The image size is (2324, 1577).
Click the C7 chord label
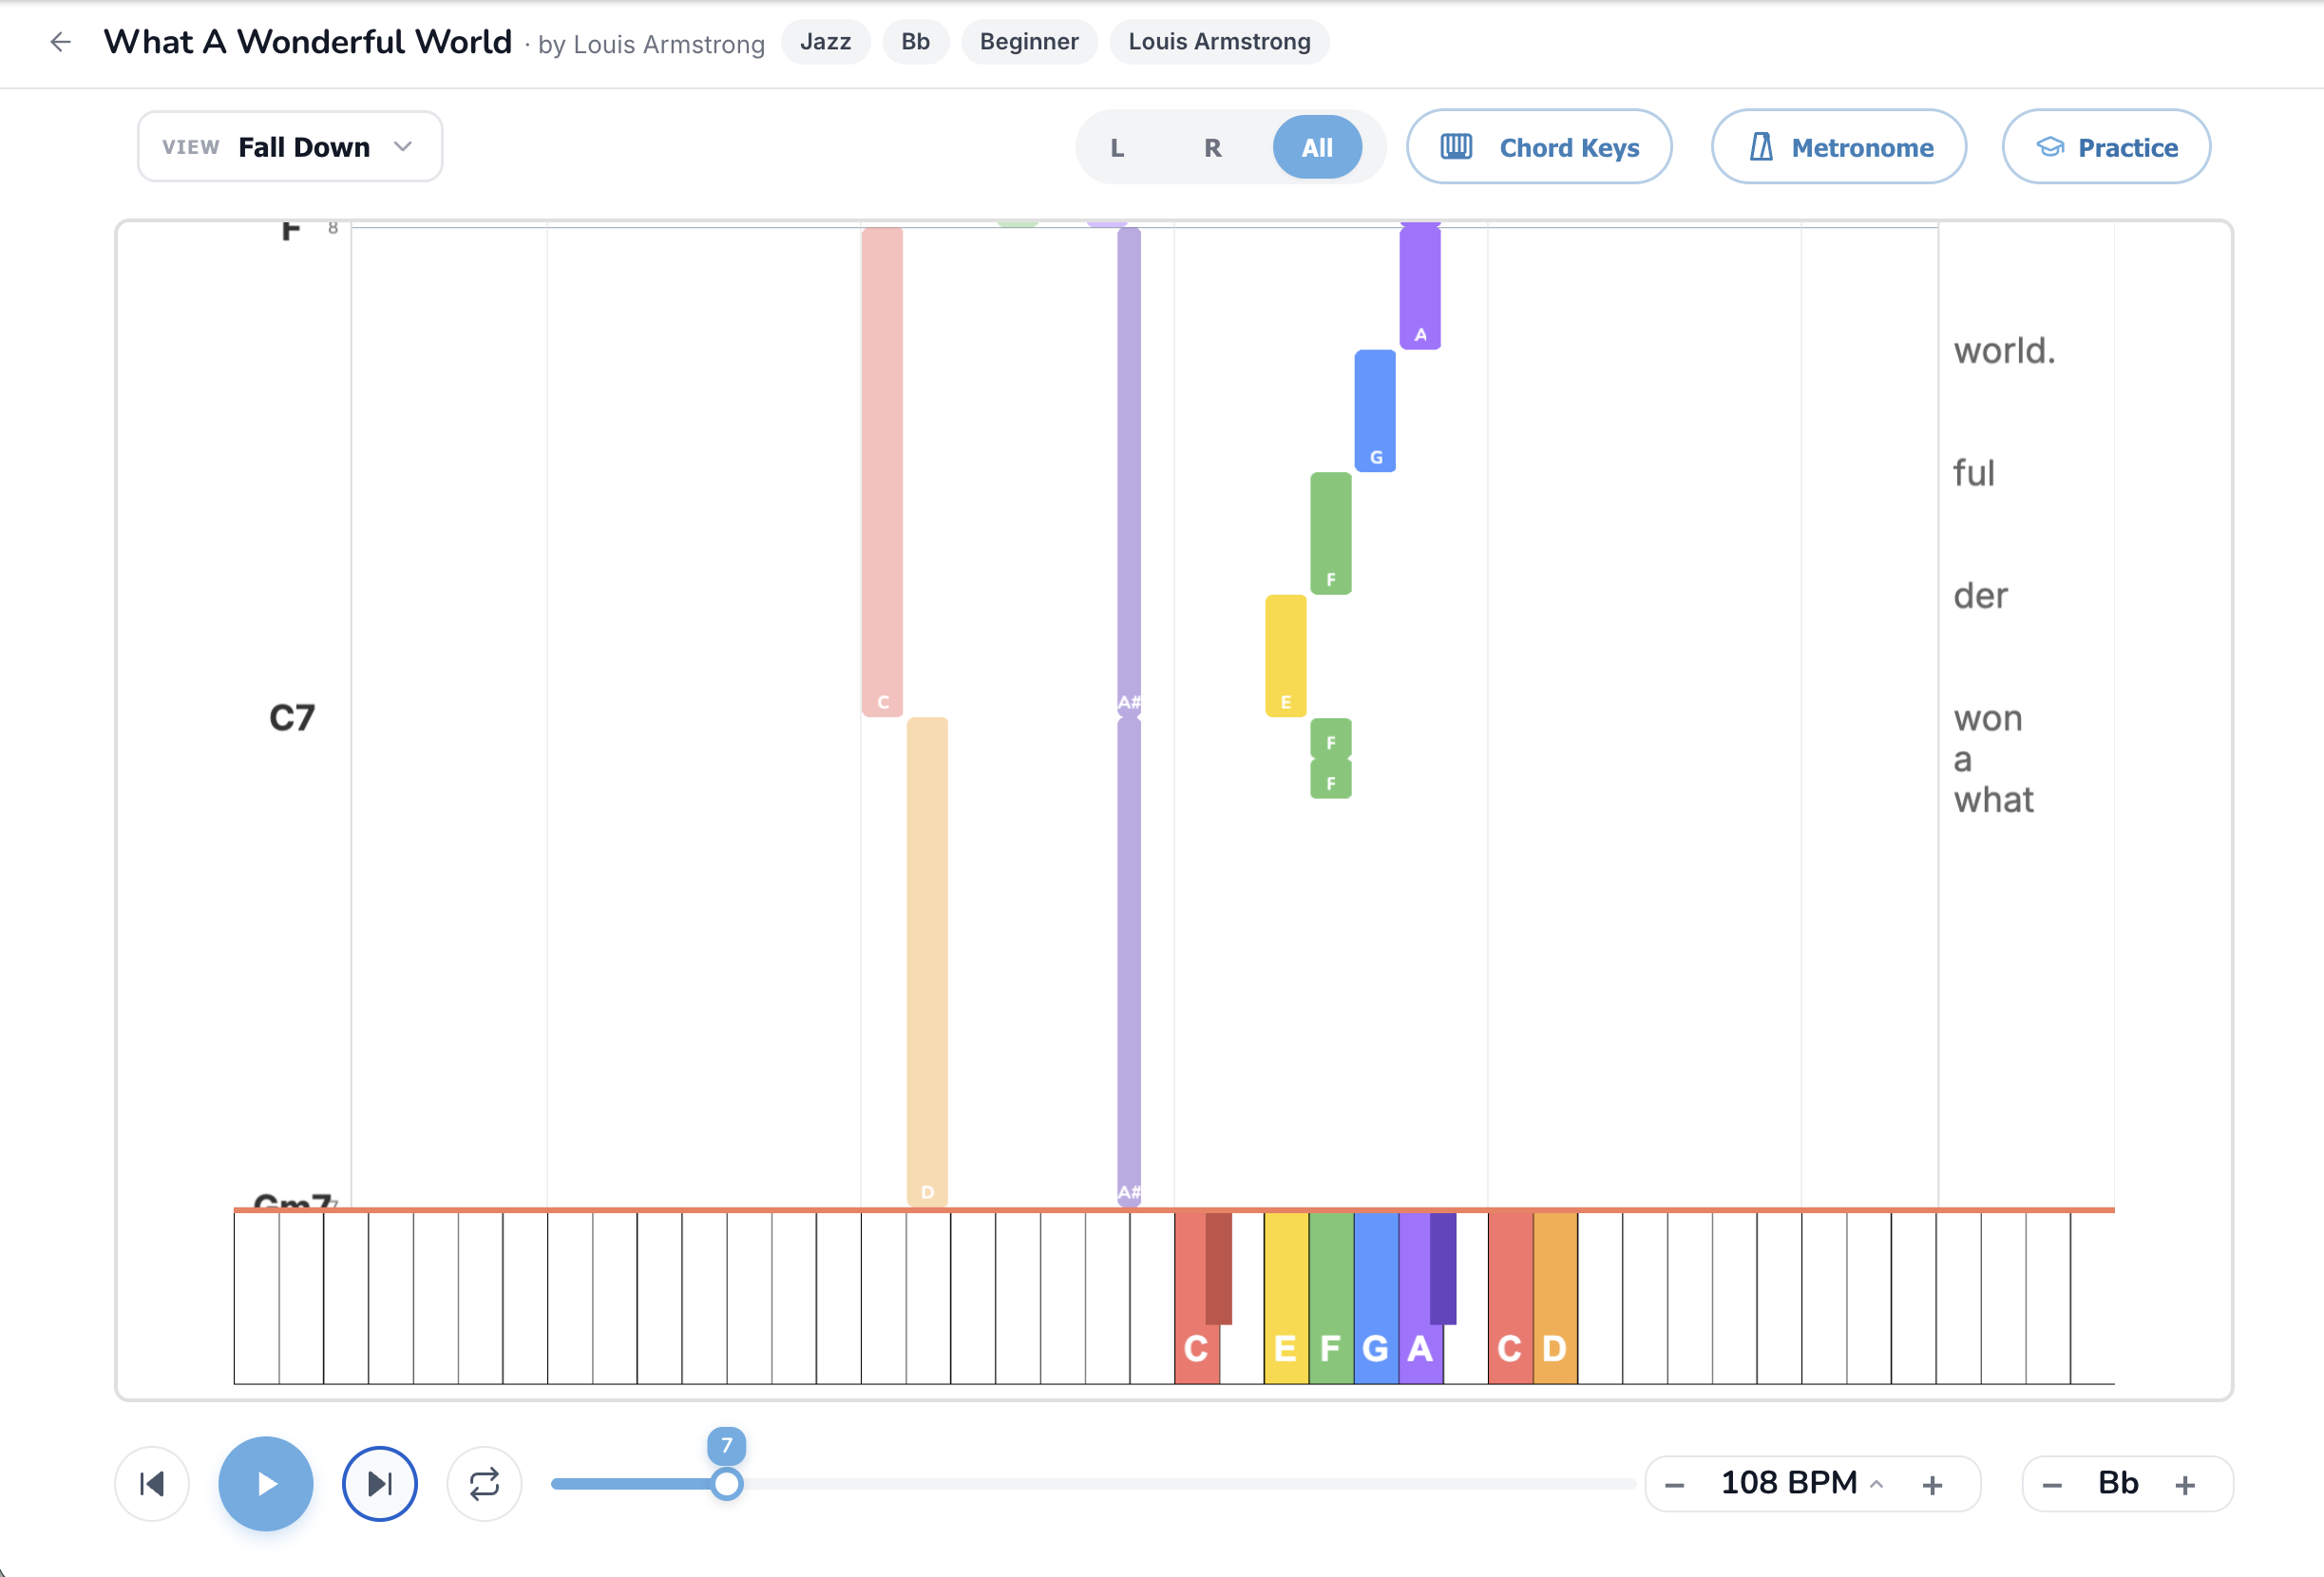(292, 717)
